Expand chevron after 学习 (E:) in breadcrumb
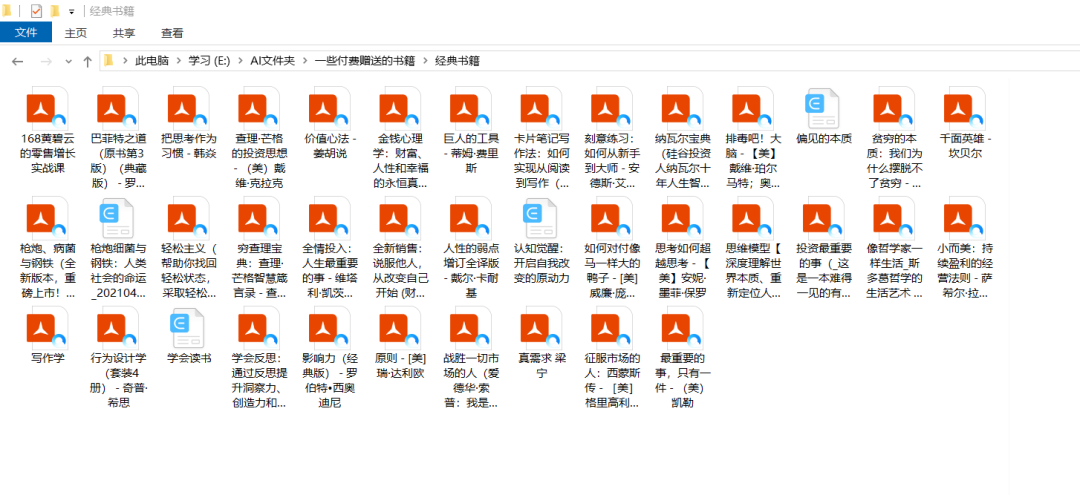1080x495 pixels. [240, 61]
